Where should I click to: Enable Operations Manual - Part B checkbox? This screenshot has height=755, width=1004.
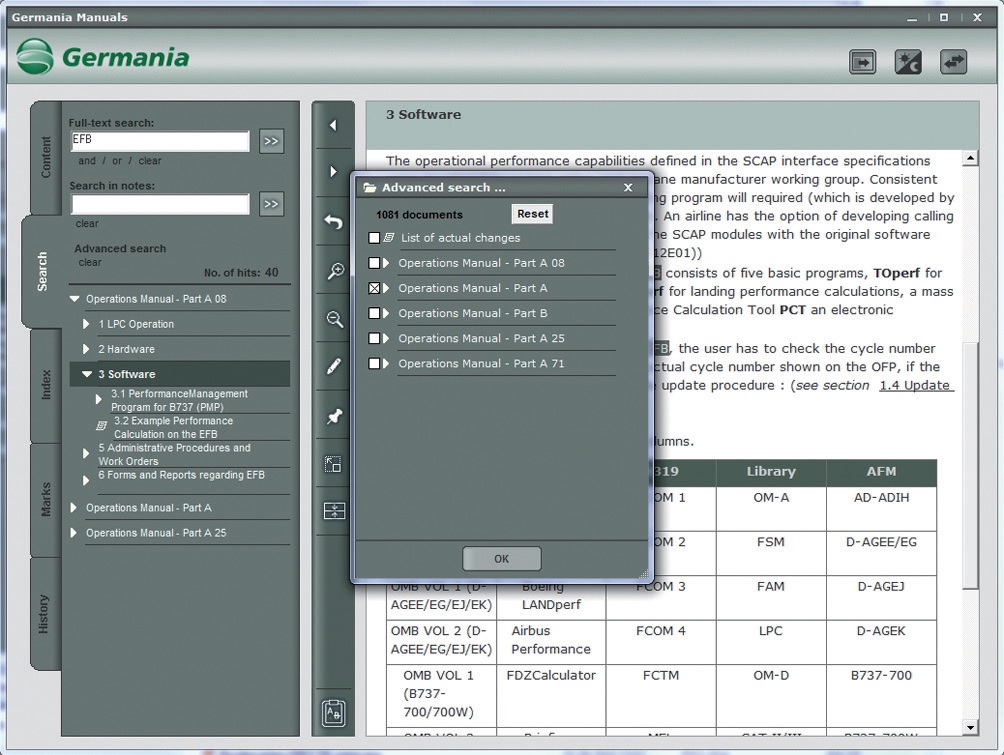[x=374, y=313]
